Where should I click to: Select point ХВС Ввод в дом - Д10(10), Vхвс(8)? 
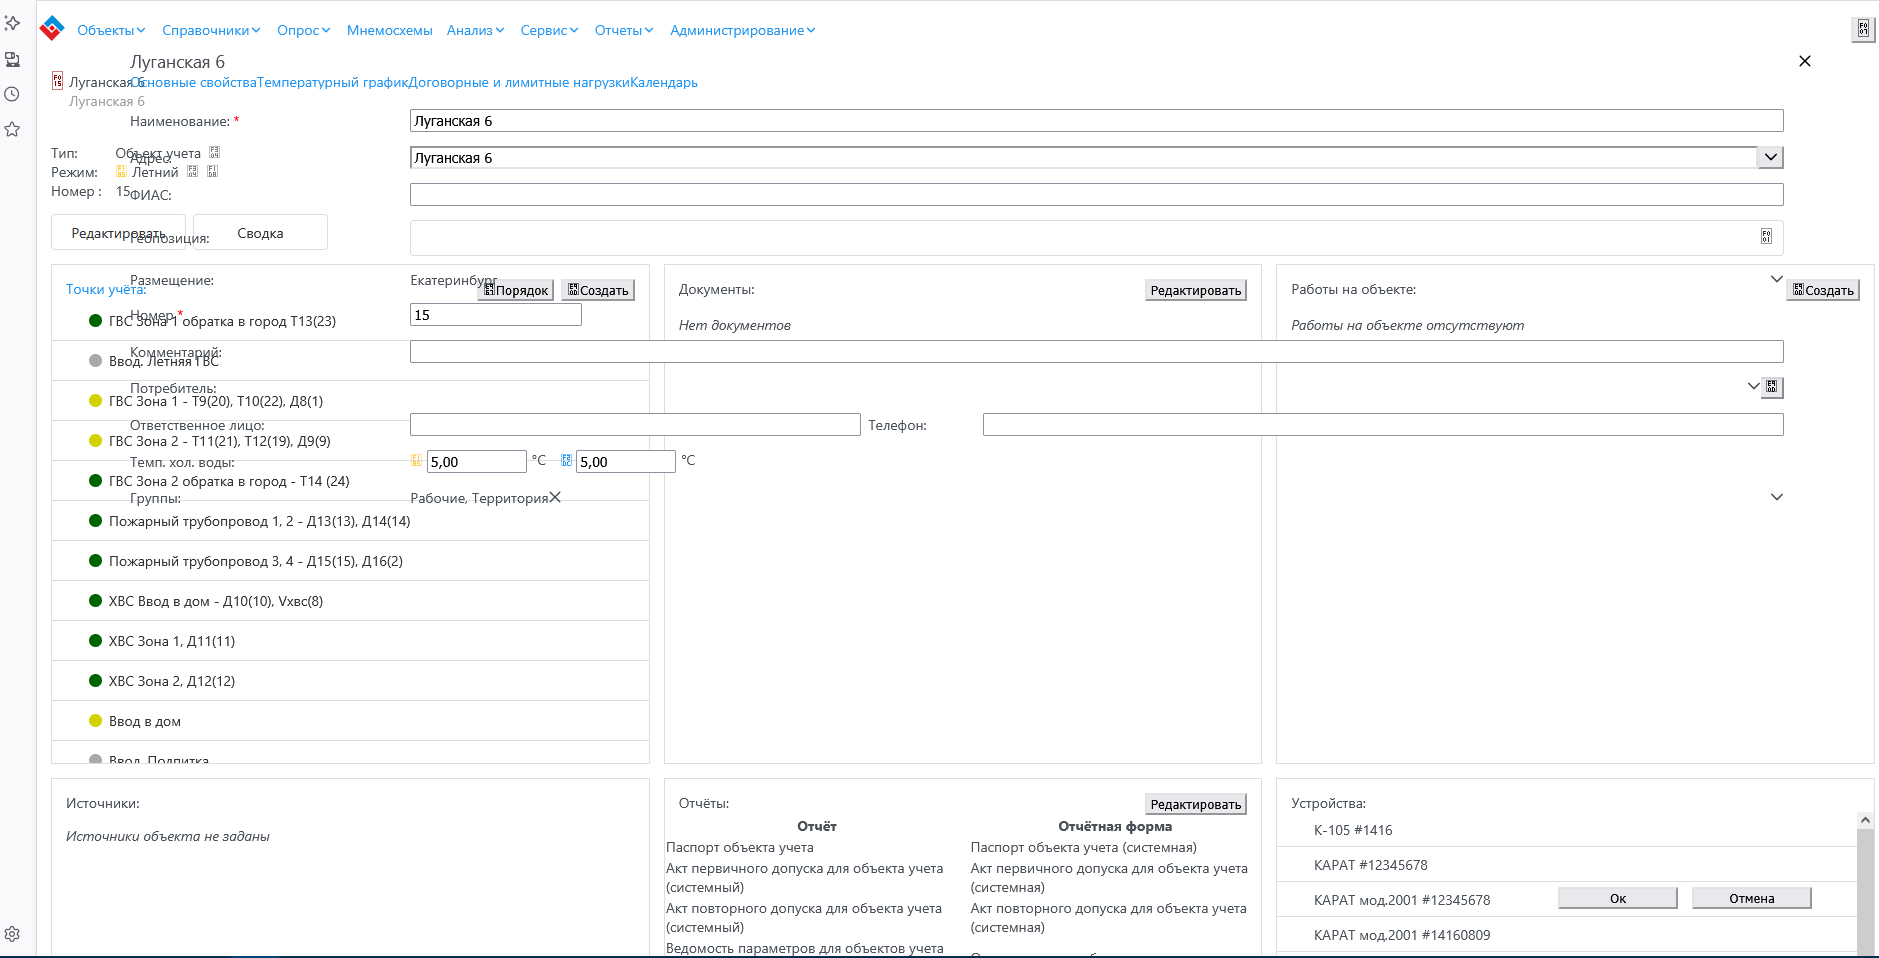point(350,601)
